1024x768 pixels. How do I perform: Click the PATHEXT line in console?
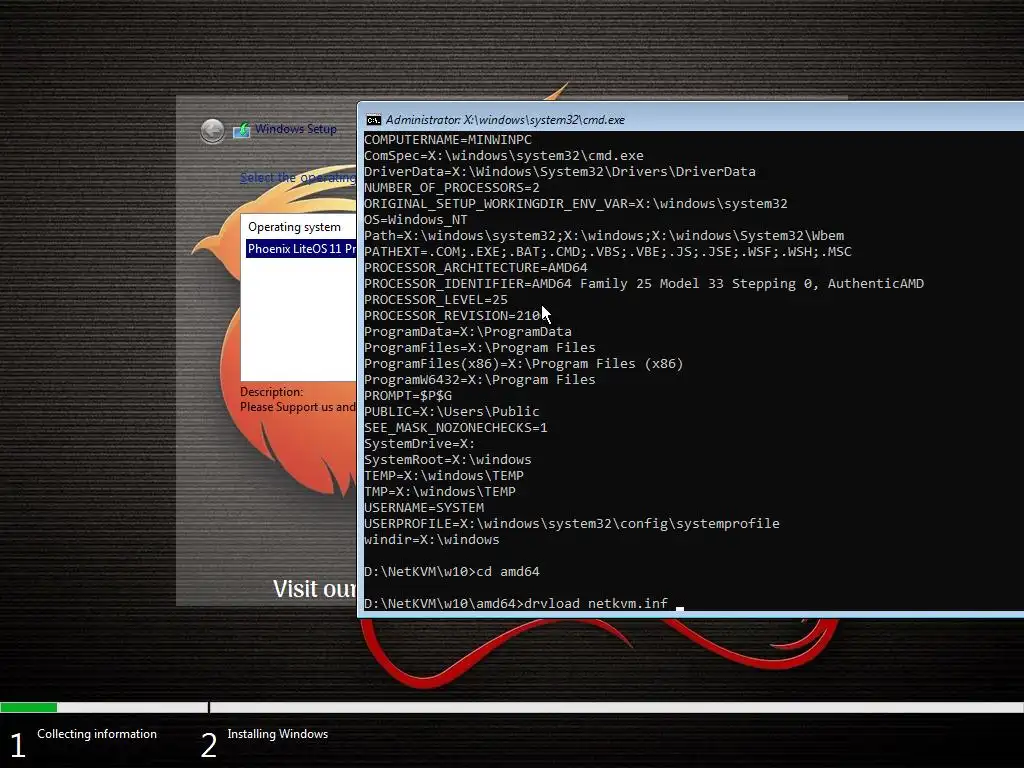click(x=608, y=251)
